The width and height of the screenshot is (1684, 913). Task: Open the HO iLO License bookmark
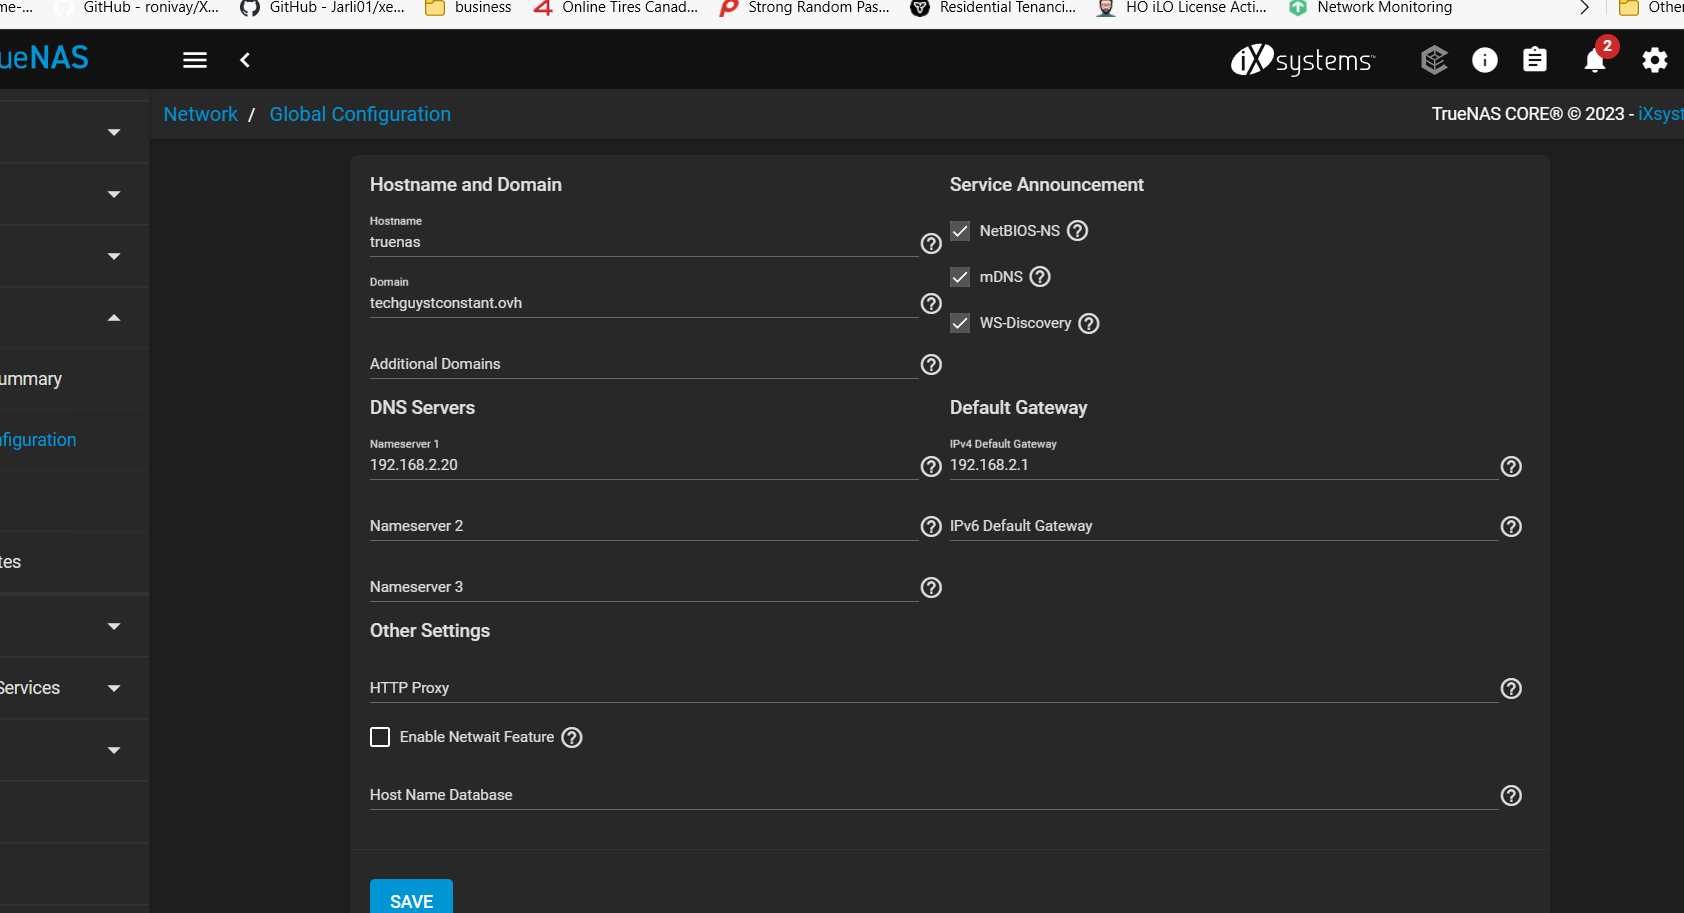point(1182,8)
